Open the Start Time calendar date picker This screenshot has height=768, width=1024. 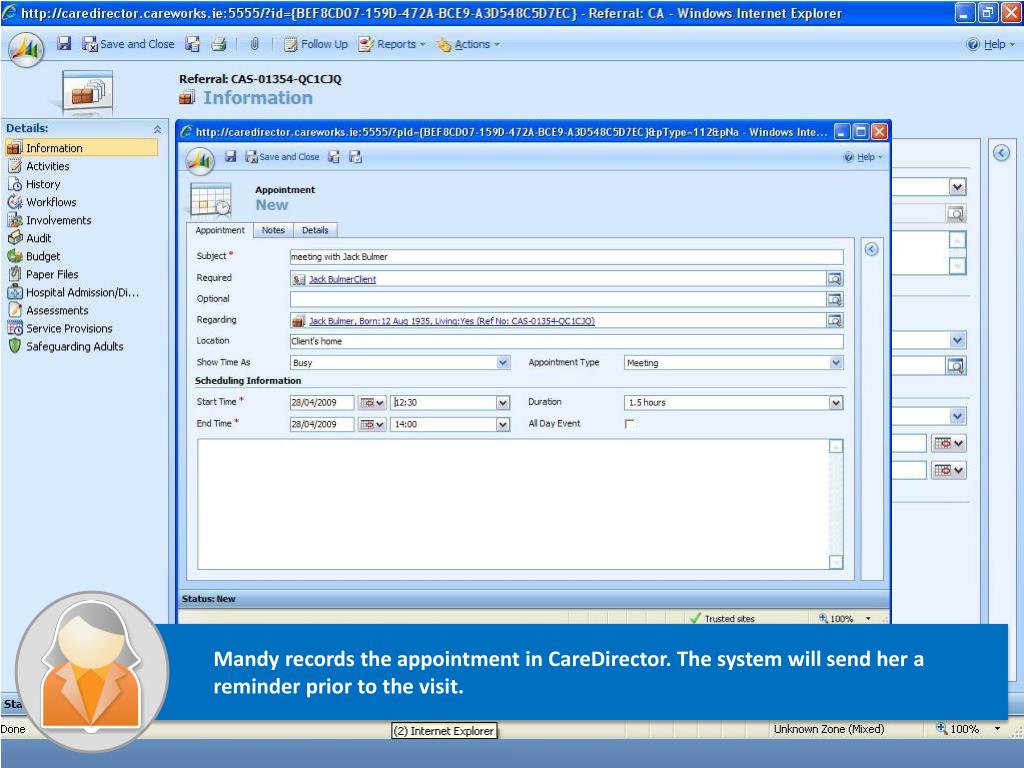[x=372, y=403]
